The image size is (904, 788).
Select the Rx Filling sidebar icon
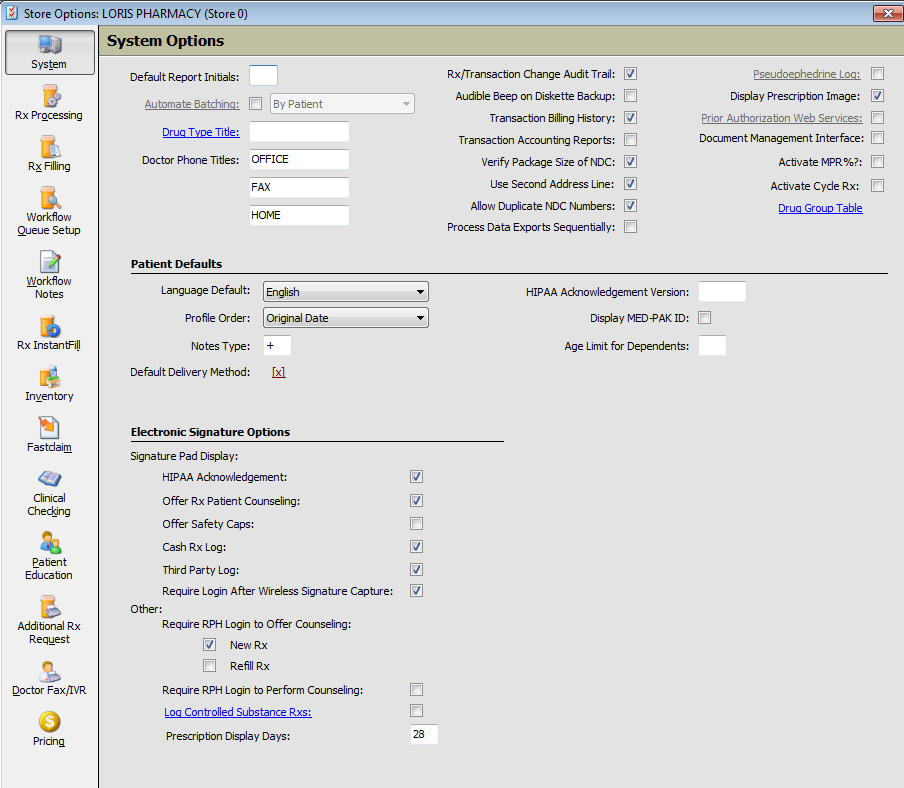pos(49,147)
